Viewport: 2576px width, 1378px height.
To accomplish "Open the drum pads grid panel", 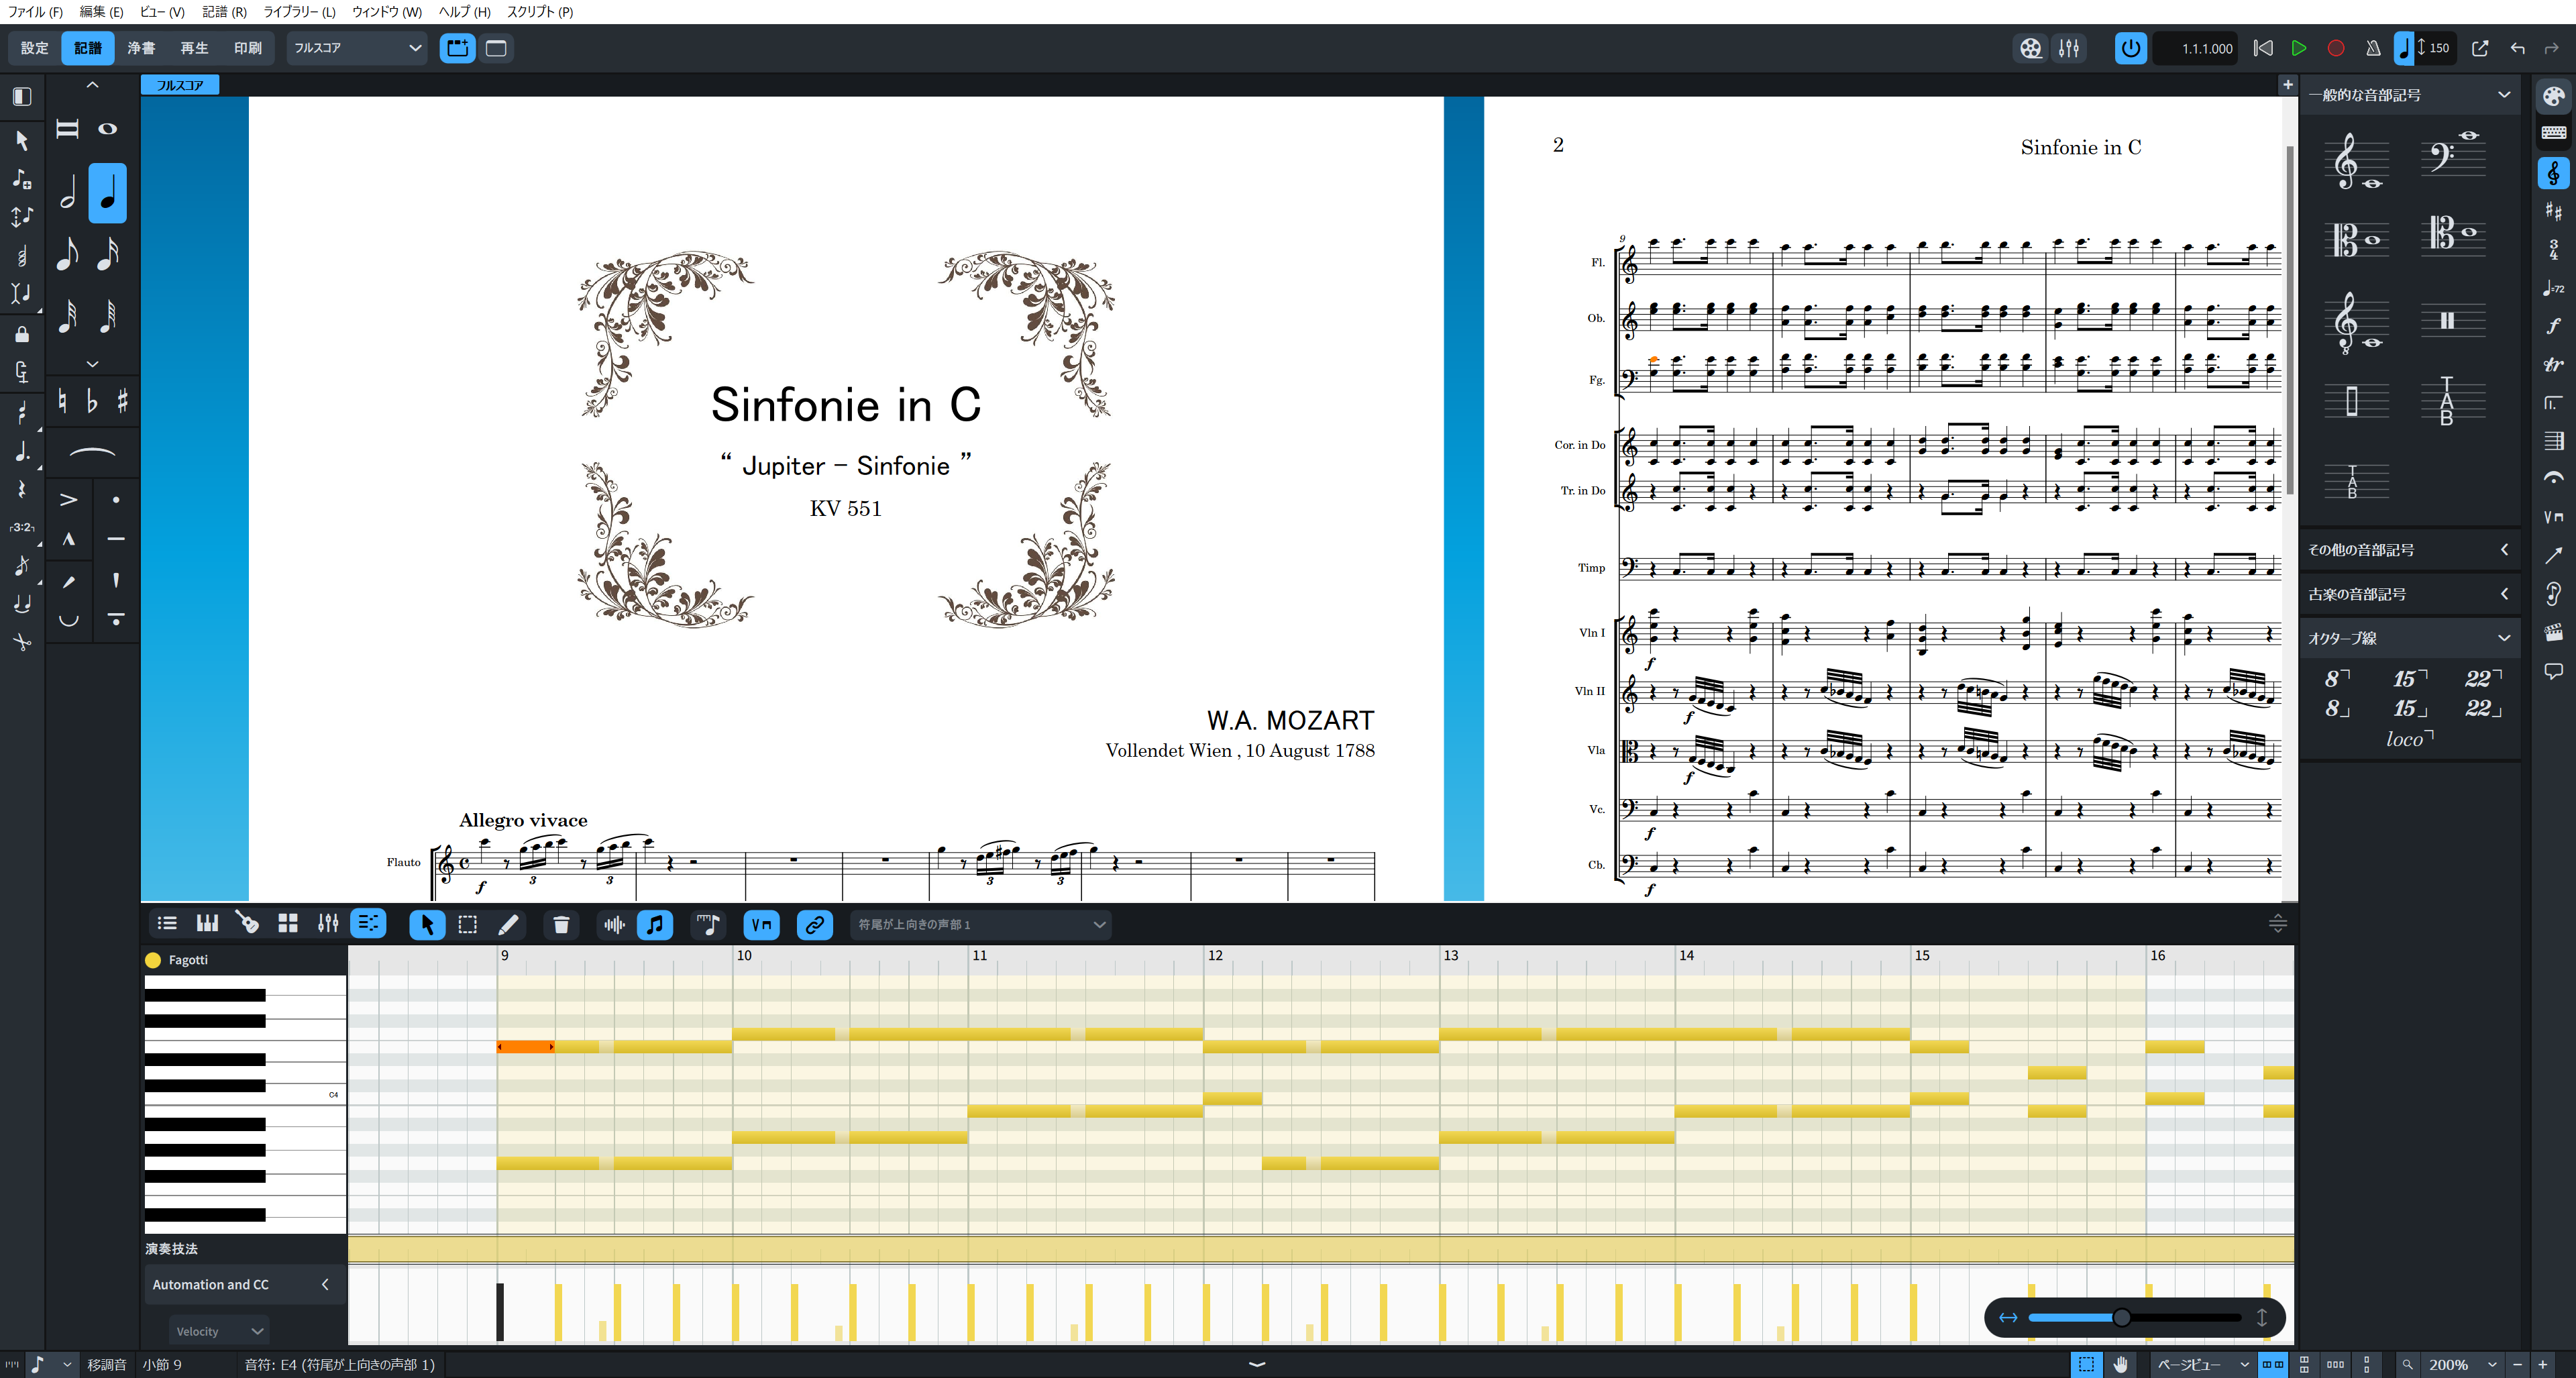I will (288, 924).
